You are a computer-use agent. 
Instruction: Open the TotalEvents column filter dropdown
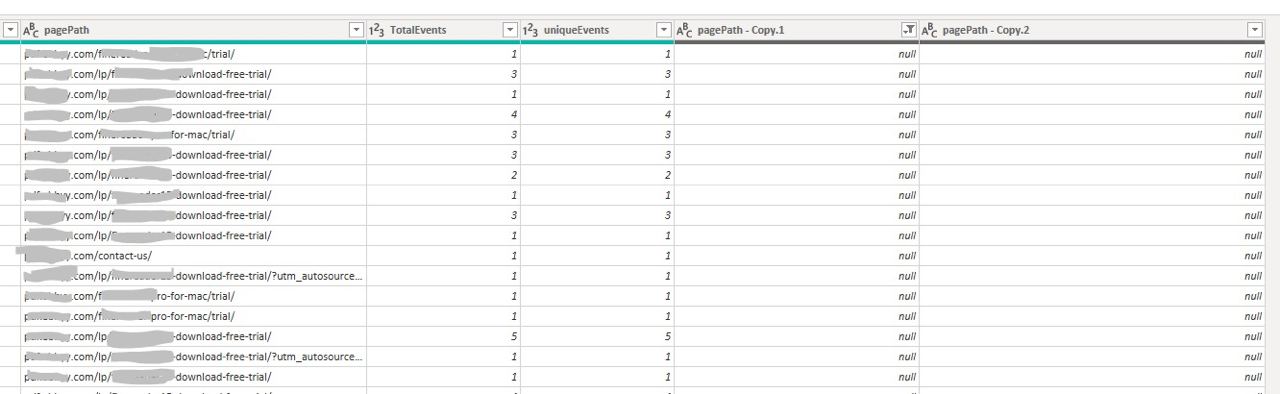pyautogui.click(x=510, y=31)
